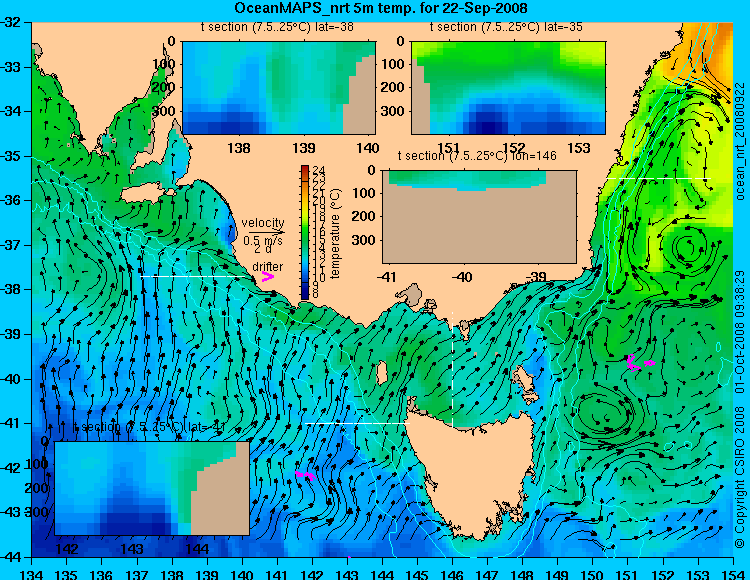
Task: Click the white dashed lat=-38 section line
Action: pos(196,276)
